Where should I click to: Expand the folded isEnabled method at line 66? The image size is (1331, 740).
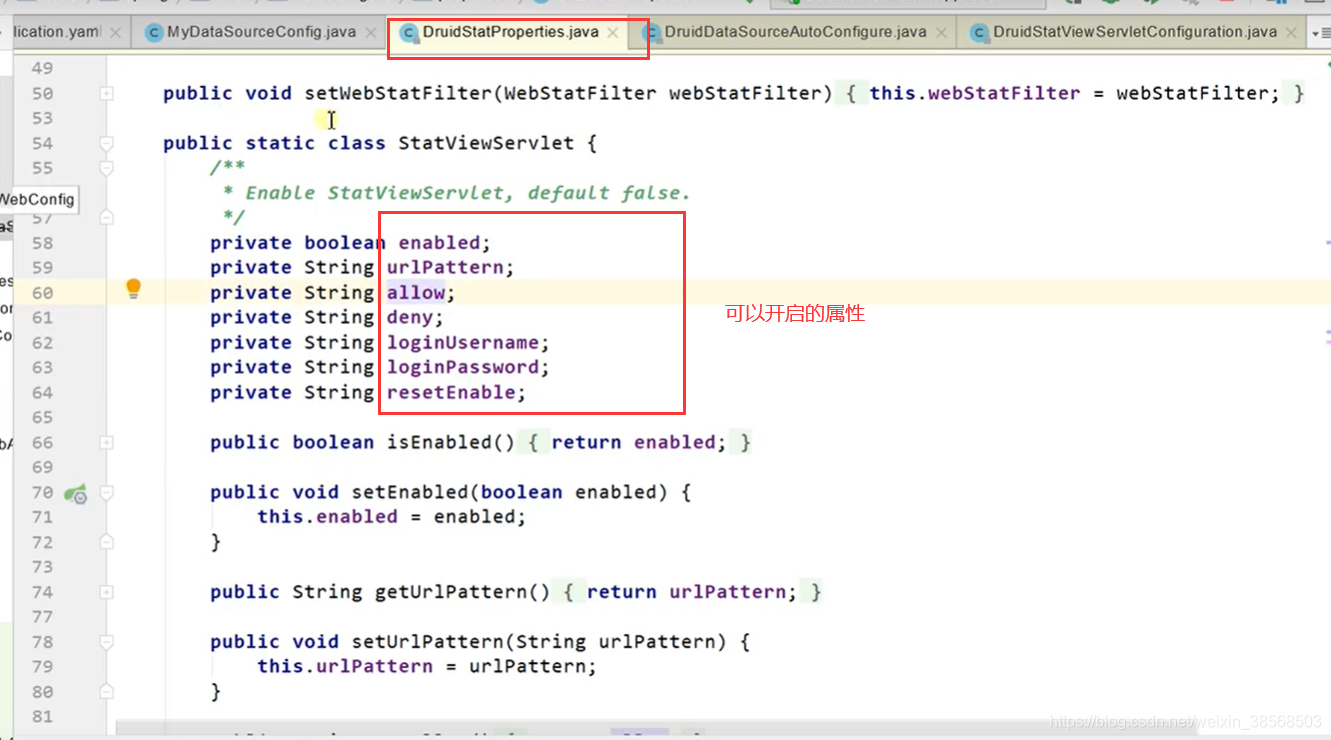pyautogui.click(x=106, y=443)
